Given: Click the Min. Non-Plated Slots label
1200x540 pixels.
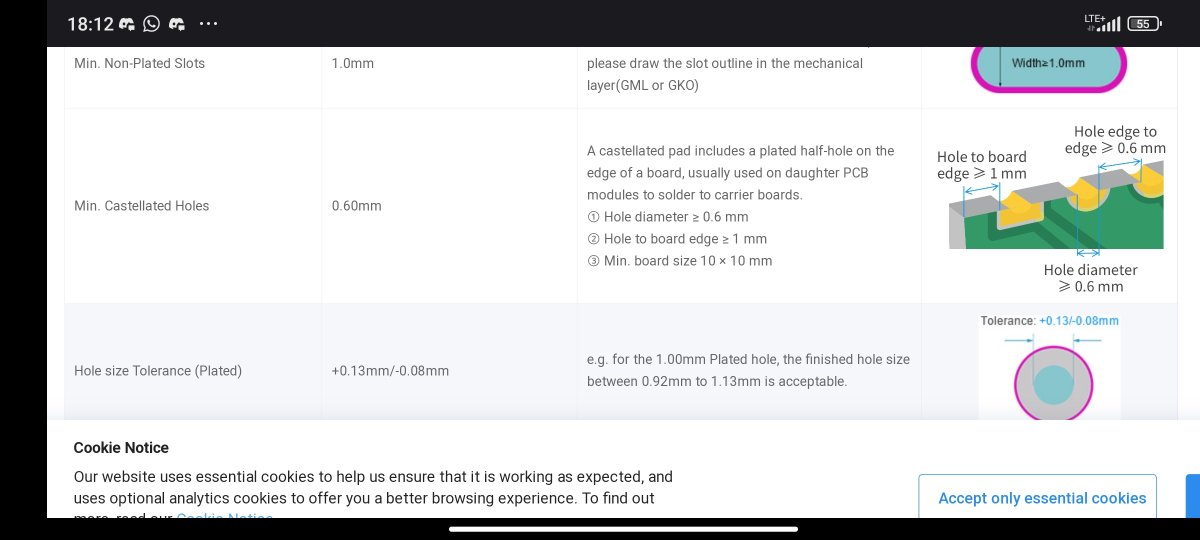Looking at the screenshot, I should (x=139, y=63).
